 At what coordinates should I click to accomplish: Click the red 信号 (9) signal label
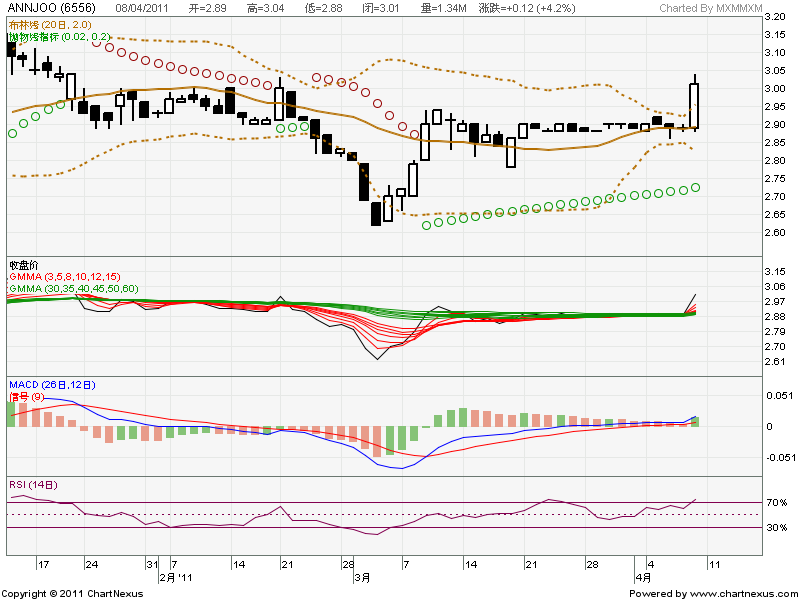coord(27,395)
